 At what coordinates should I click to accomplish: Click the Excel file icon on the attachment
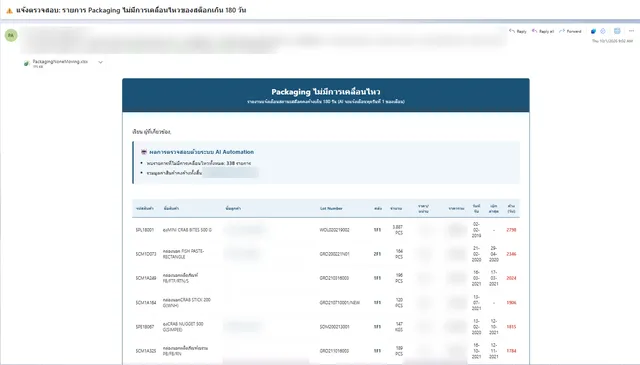pyautogui.click(x=27, y=63)
